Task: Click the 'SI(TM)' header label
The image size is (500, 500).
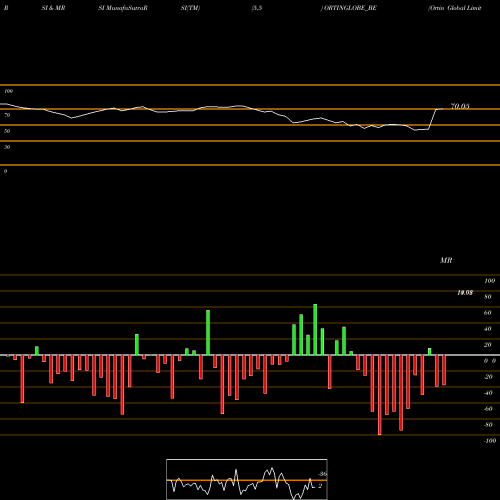Action: 190,8
